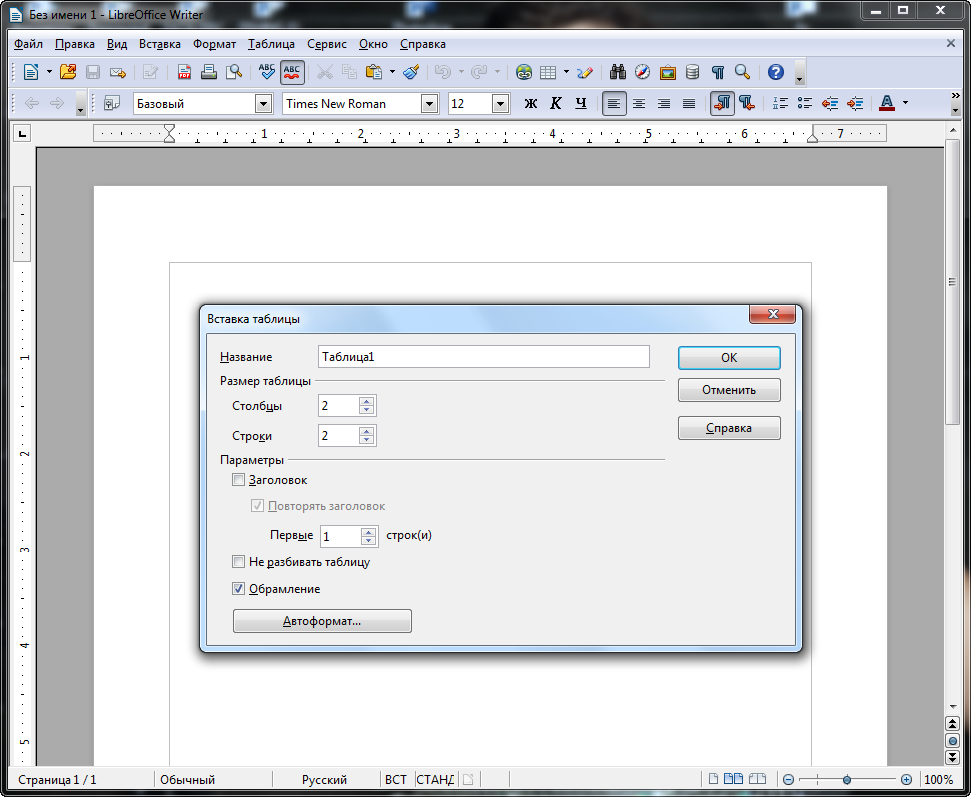Open the font size 12 dropdown
Viewport: 971px width, 797px height.
[x=500, y=104]
